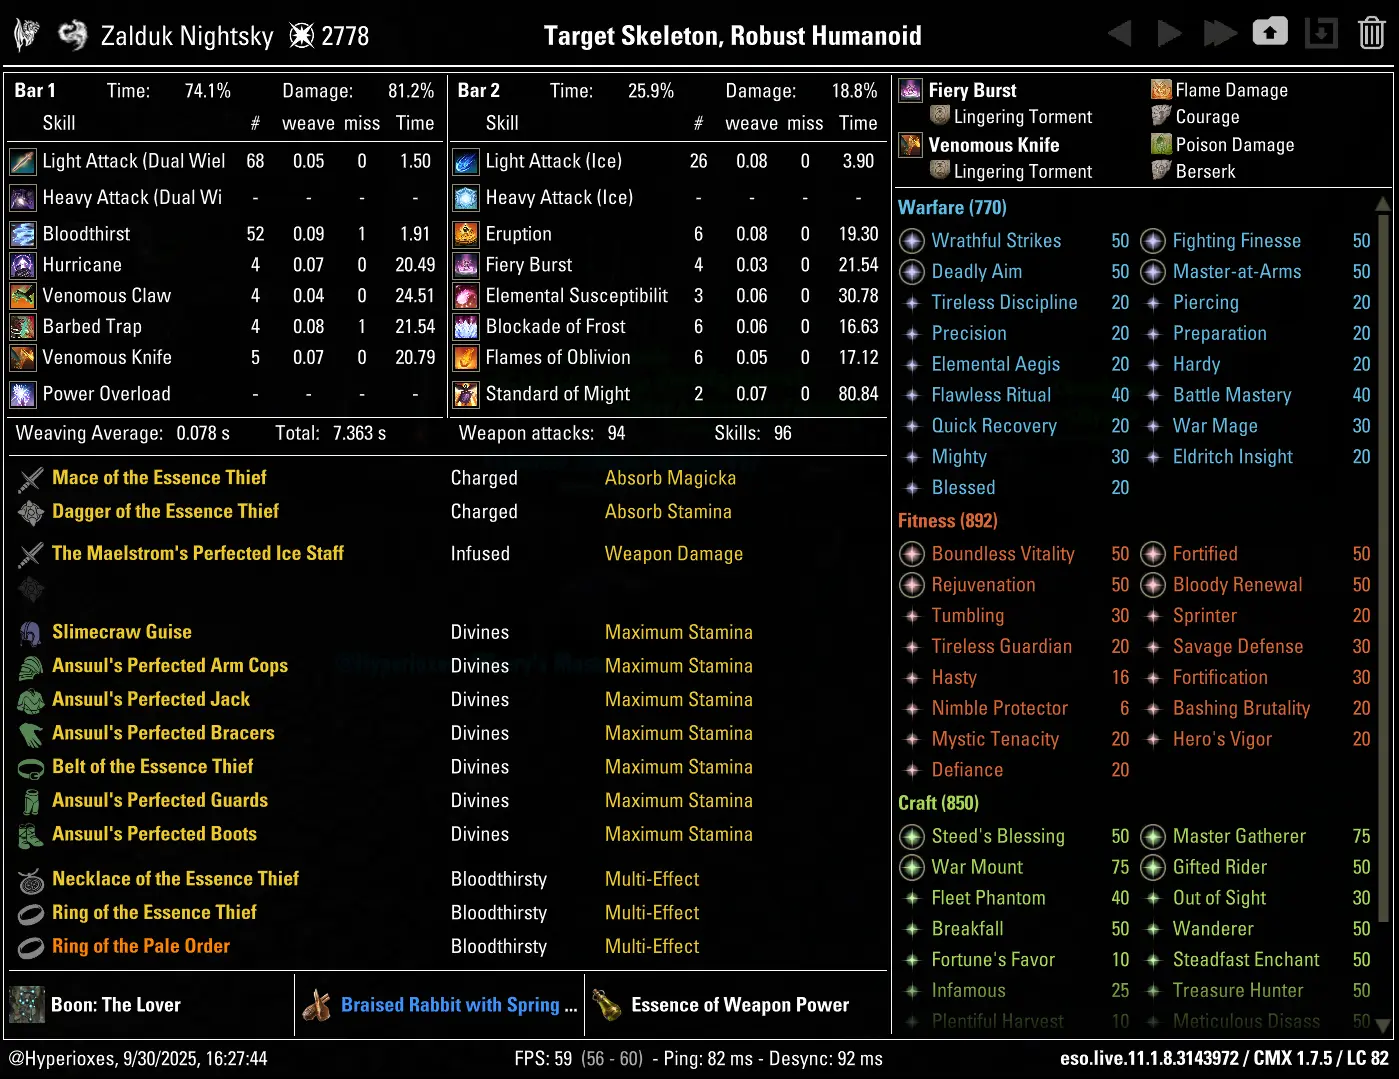Click the Fiery Burst scribing icon

pos(910,90)
